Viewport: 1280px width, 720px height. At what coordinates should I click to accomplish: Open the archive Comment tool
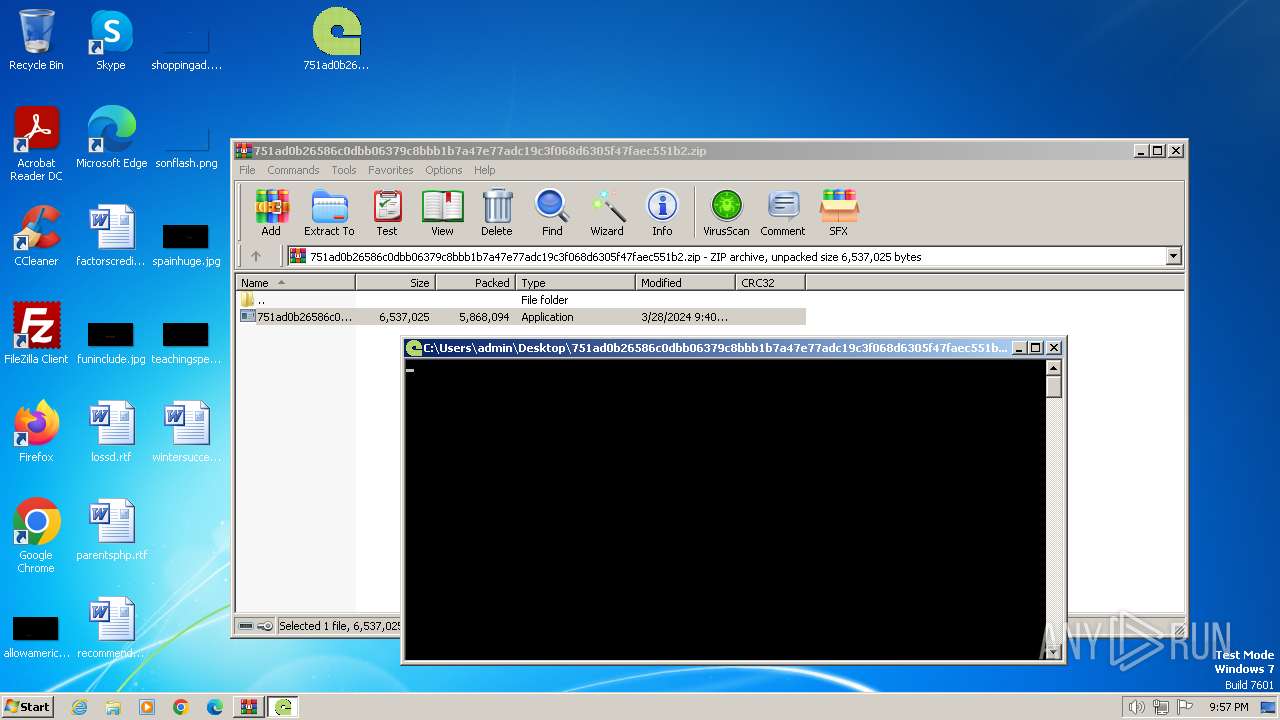pyautogui.click(x=783, y=213)
